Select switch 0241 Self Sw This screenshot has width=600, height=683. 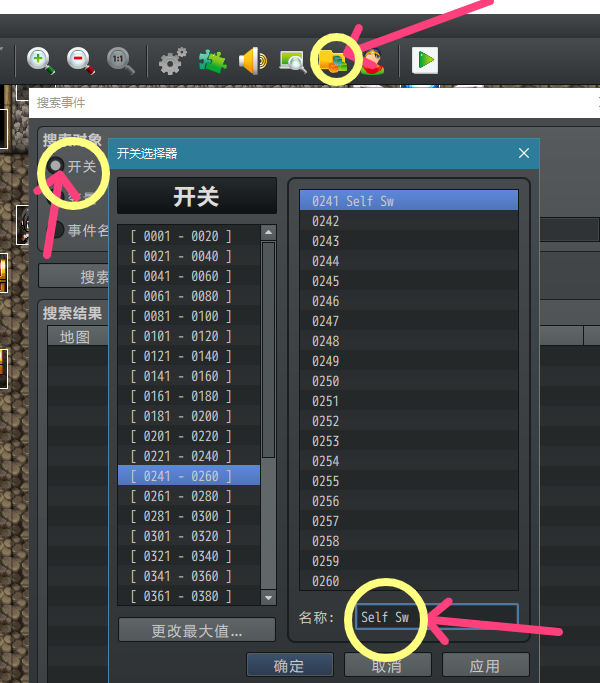409,200
